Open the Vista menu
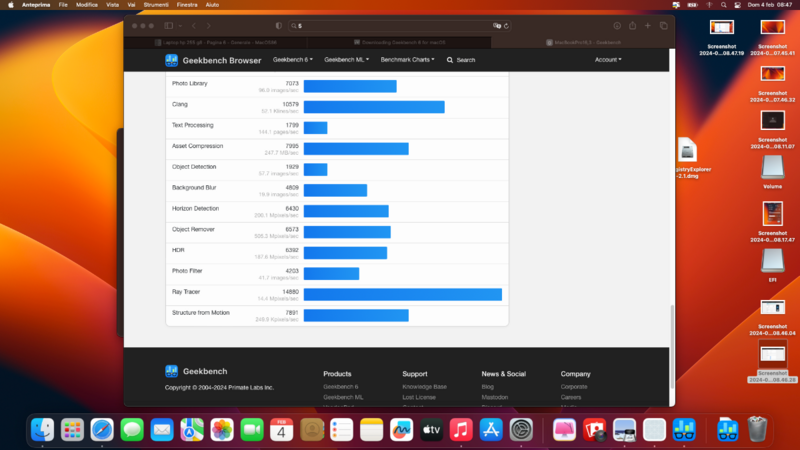800x450 pixels. 112,5
